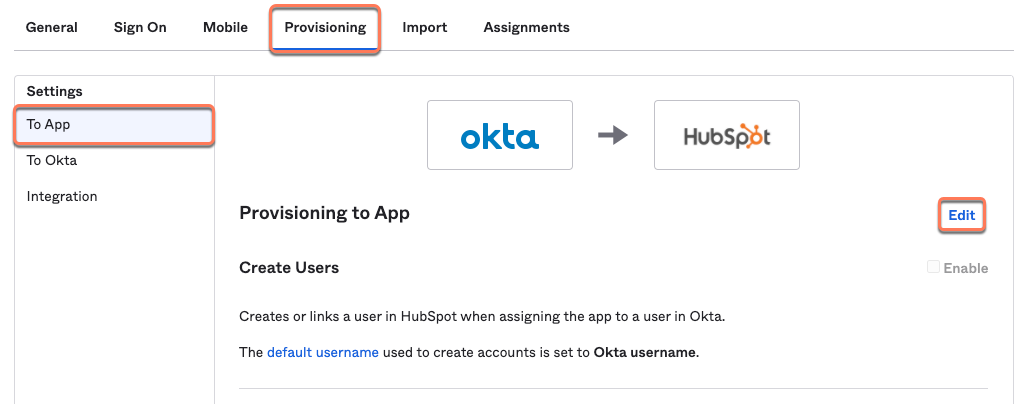The height and width of the screenshot is (404, 1024).
Task: Click the Settings sidebar header
Action: click(x=55, y=91)
